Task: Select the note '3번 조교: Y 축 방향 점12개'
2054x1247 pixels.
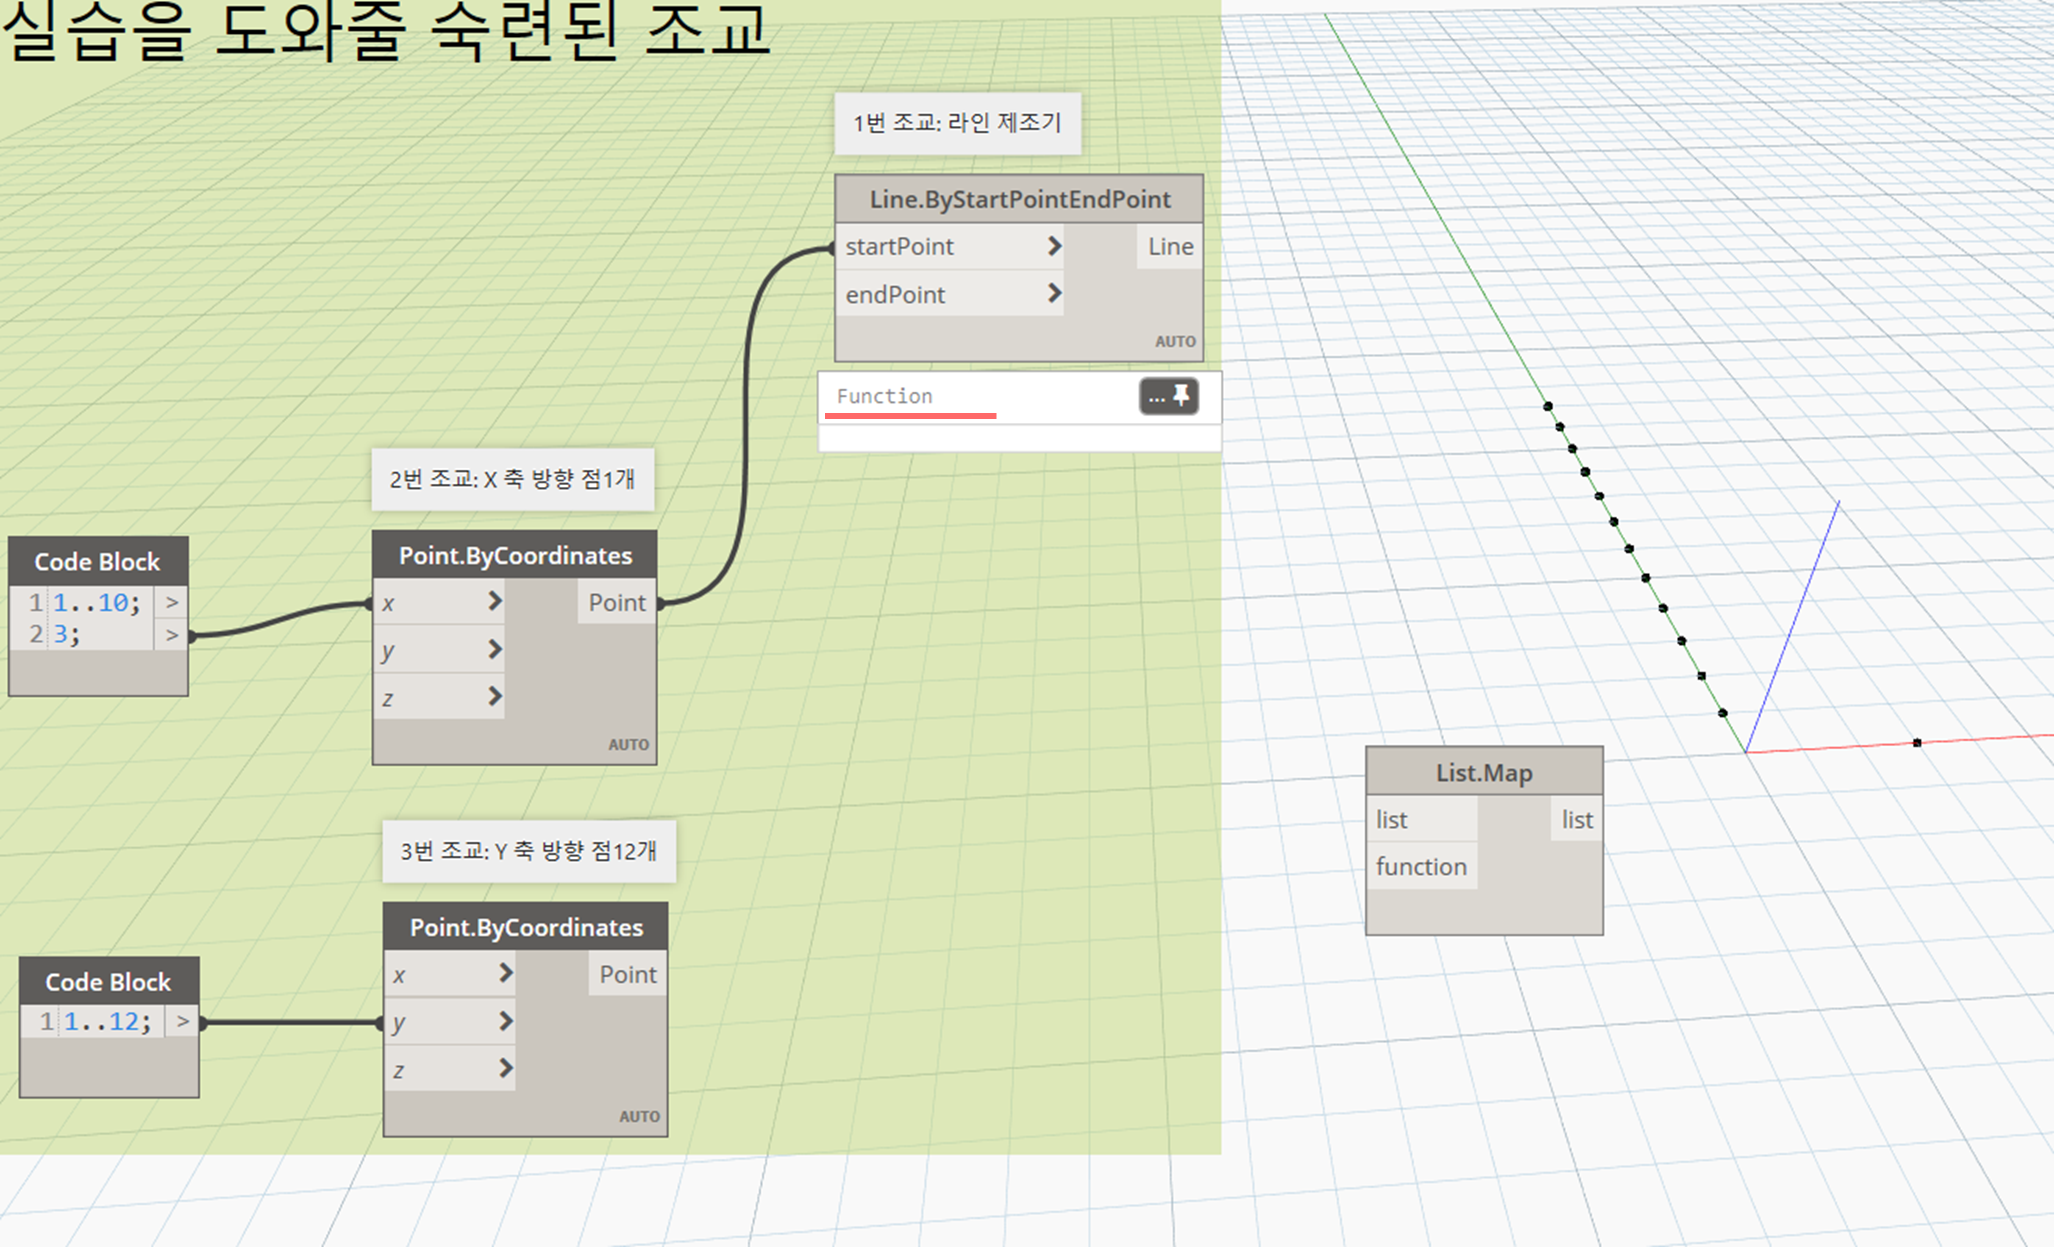Action: [x=529, y=851]
